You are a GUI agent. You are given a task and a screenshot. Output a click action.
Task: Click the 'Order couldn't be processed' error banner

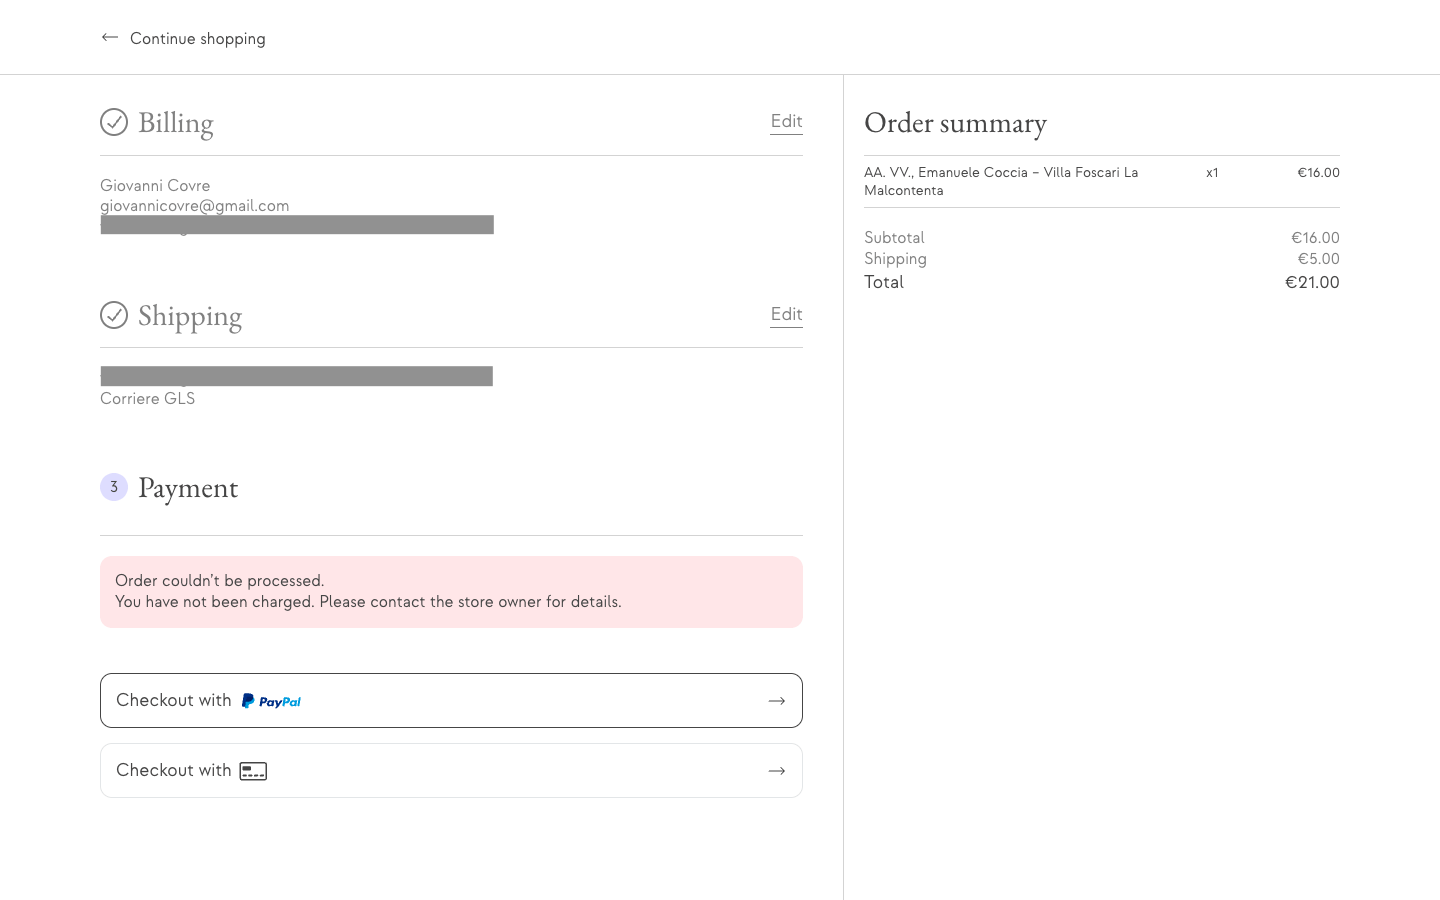pos(451,592)
